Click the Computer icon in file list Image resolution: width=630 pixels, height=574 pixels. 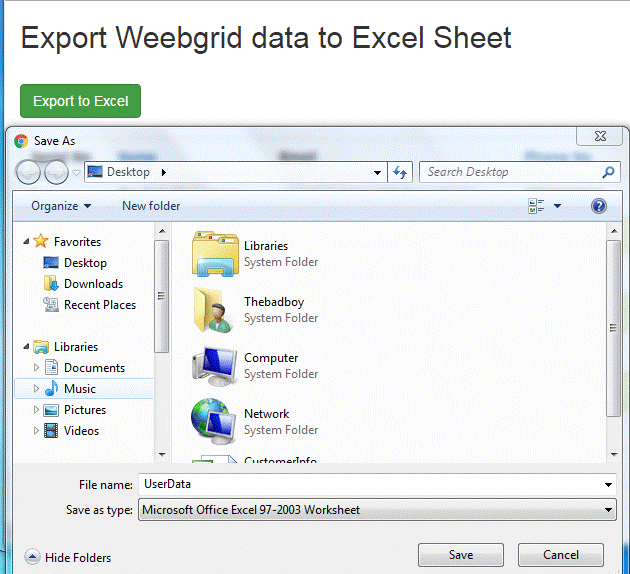(214, 366)
